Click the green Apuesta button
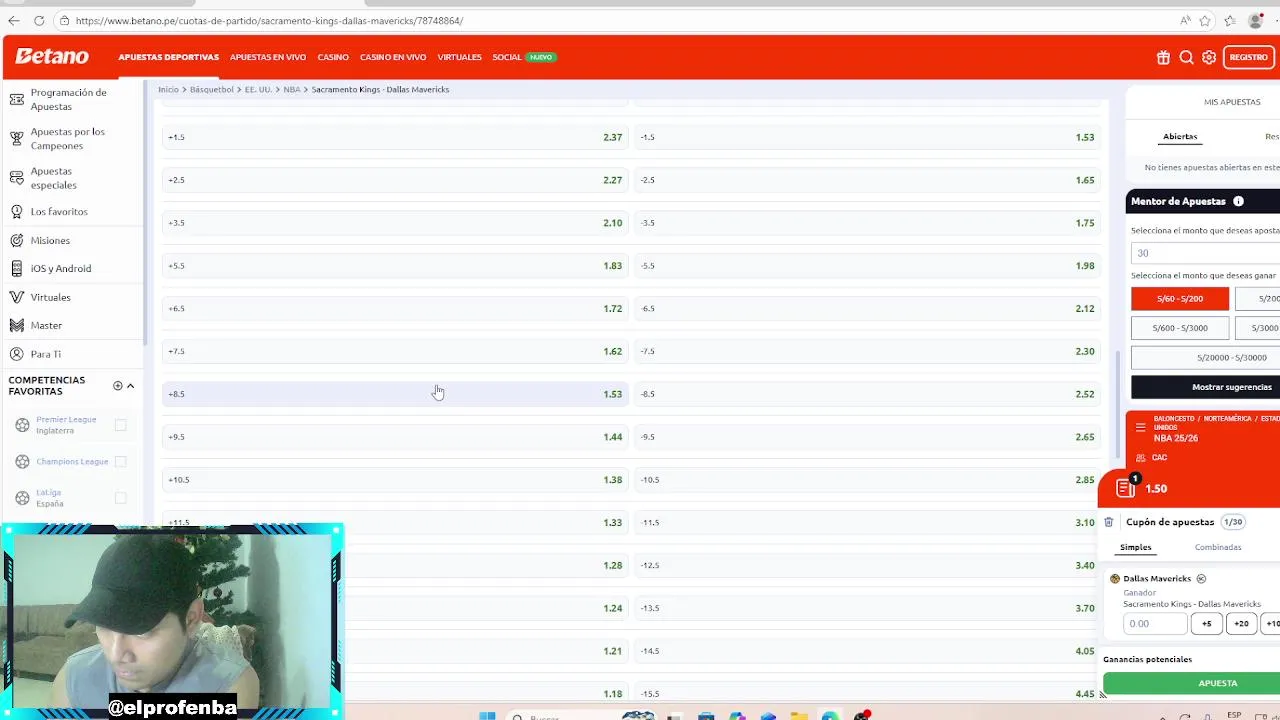The width and height of the screenshot is (1280, 720). click(x=1192, y=683)
